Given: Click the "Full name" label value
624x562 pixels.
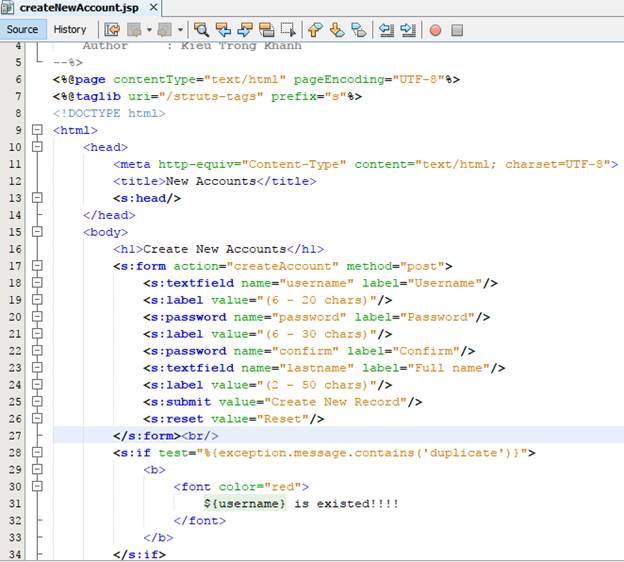Looking at the screenshot, I should pos(448,368).
